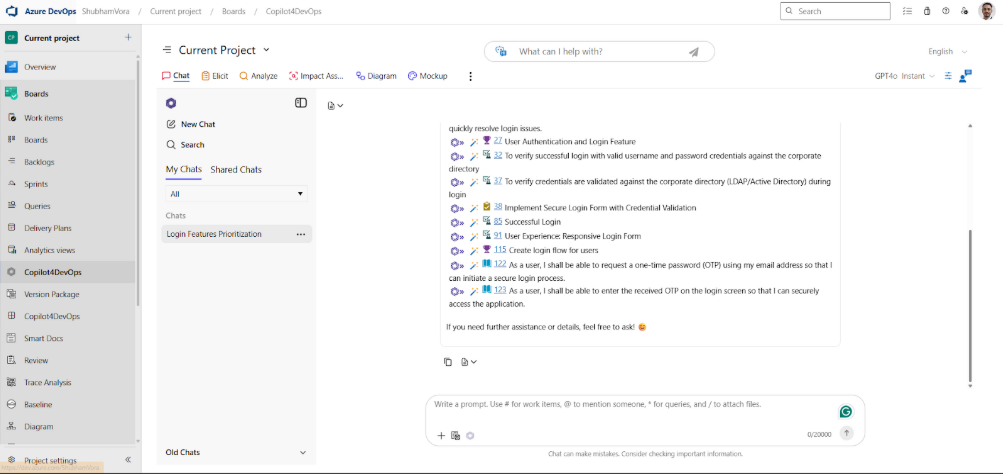Click the gear action icon for item 91

pyautogui.click(x=457, y=237)
